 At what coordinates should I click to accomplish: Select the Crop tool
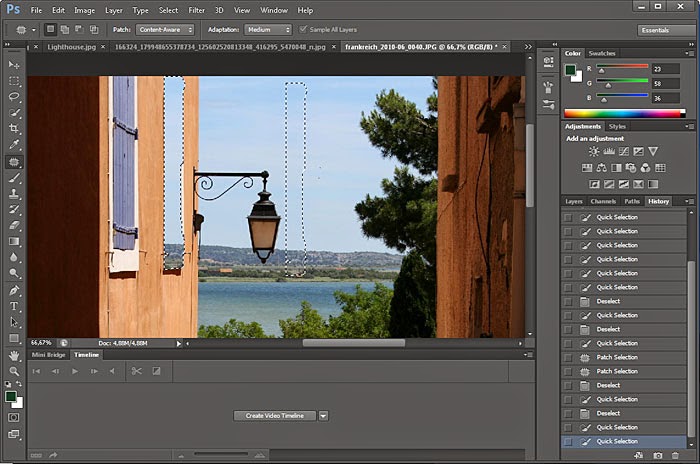[x=14, y=129]
